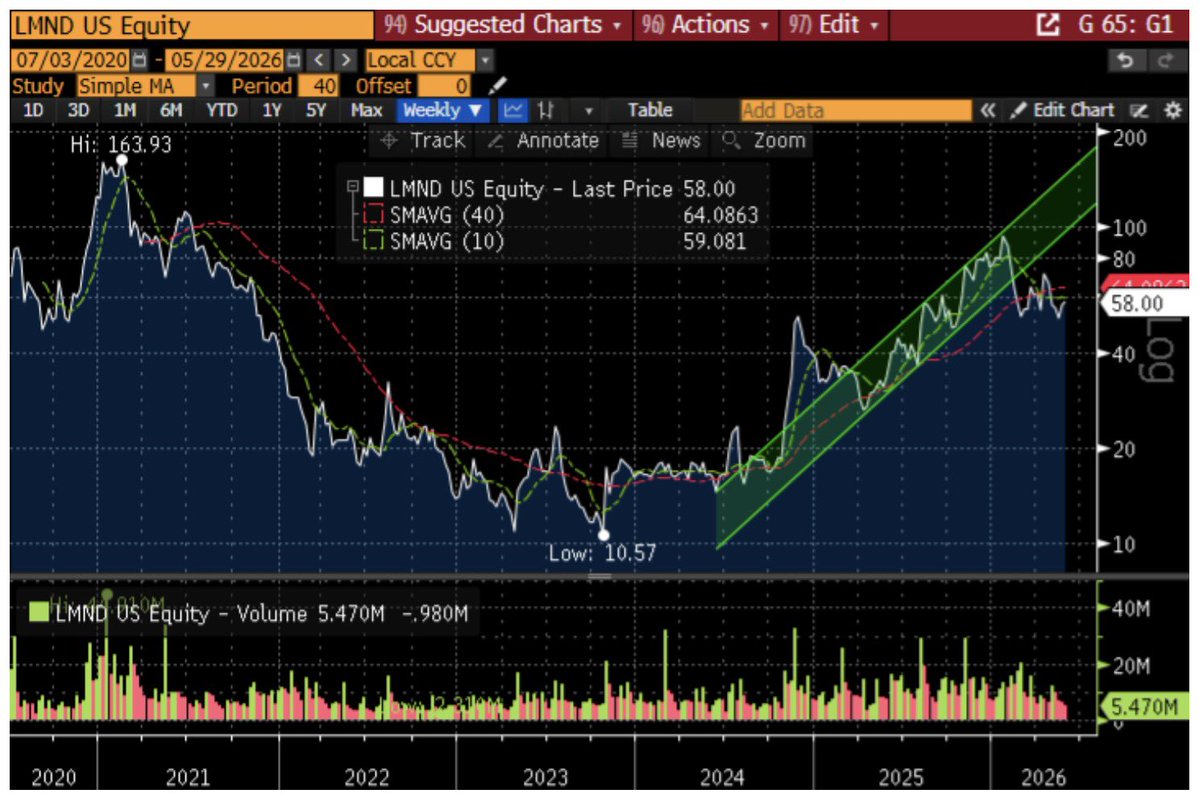The height and width of the screenshot is (802, 1199).
Task: Select the 1M range tab
Action: pos(125,110)
